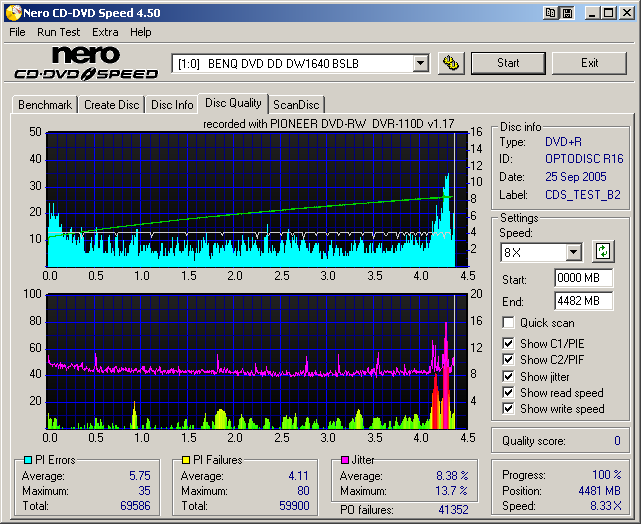Click the cyan PI Errors legend square
The height and width of the screenshot is (524, 641).
[27, 460]
